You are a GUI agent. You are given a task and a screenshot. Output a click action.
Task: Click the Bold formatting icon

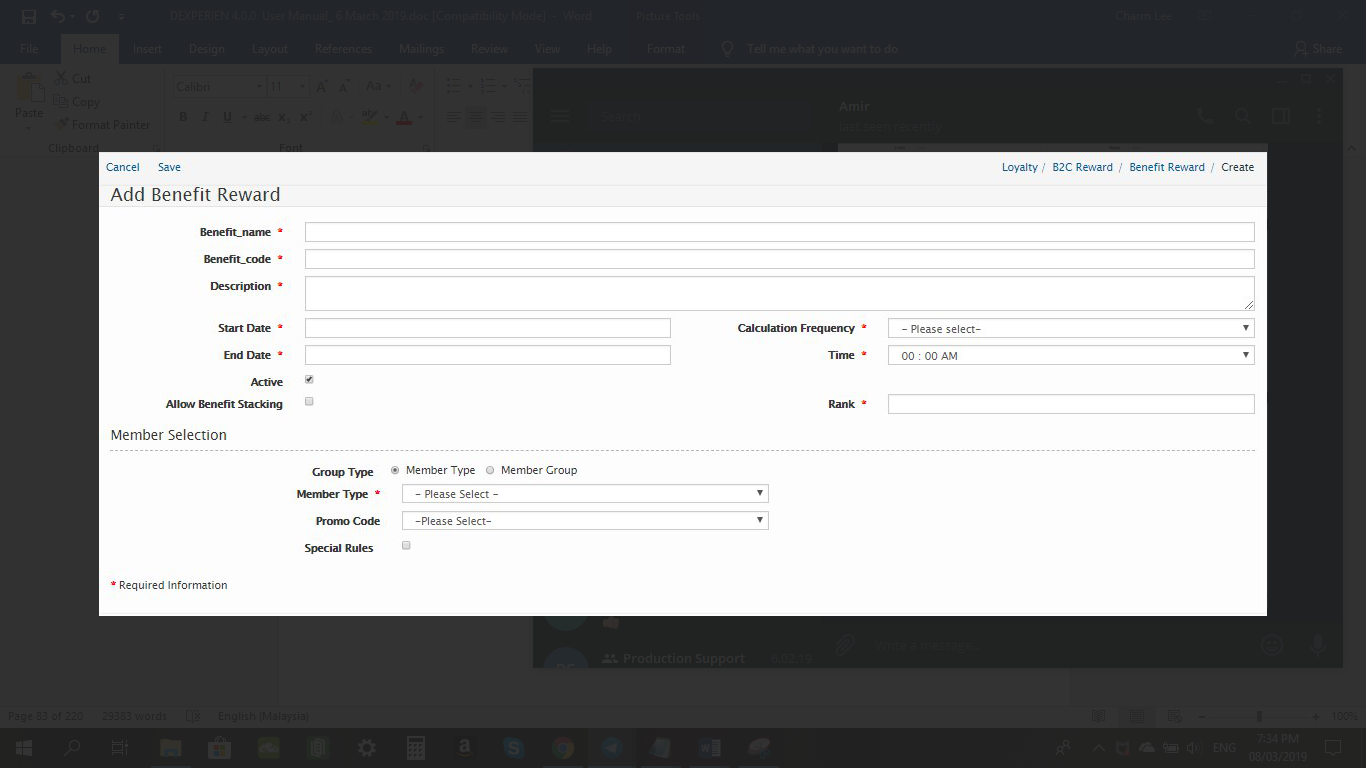[183, 117]
